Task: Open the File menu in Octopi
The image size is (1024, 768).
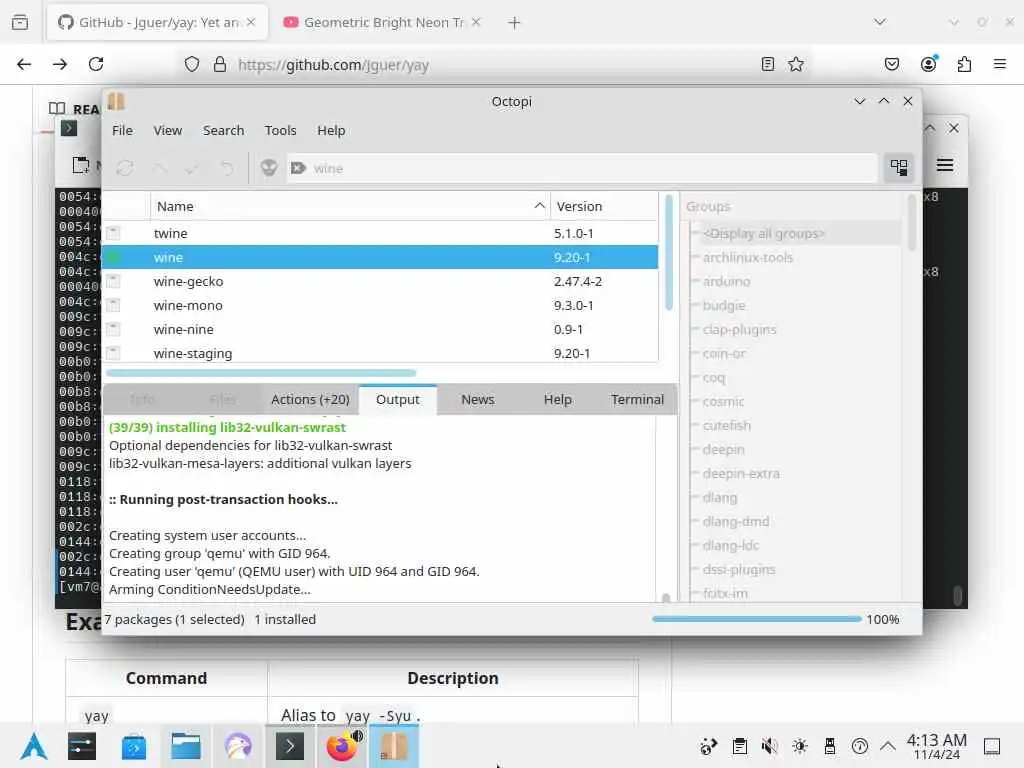Action: pos(122,131)
